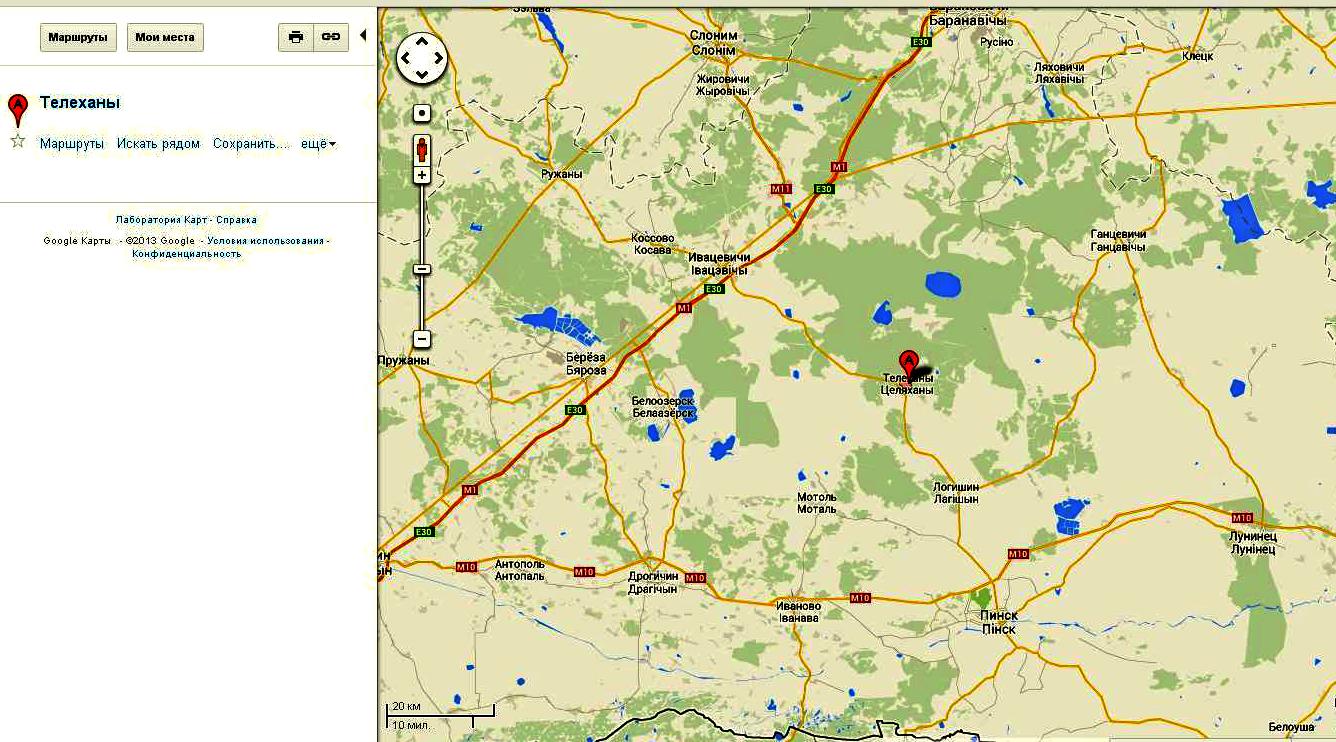1336x742 pixels.
Task: Click the my-location dot button
Action: (x=422, y=114)
